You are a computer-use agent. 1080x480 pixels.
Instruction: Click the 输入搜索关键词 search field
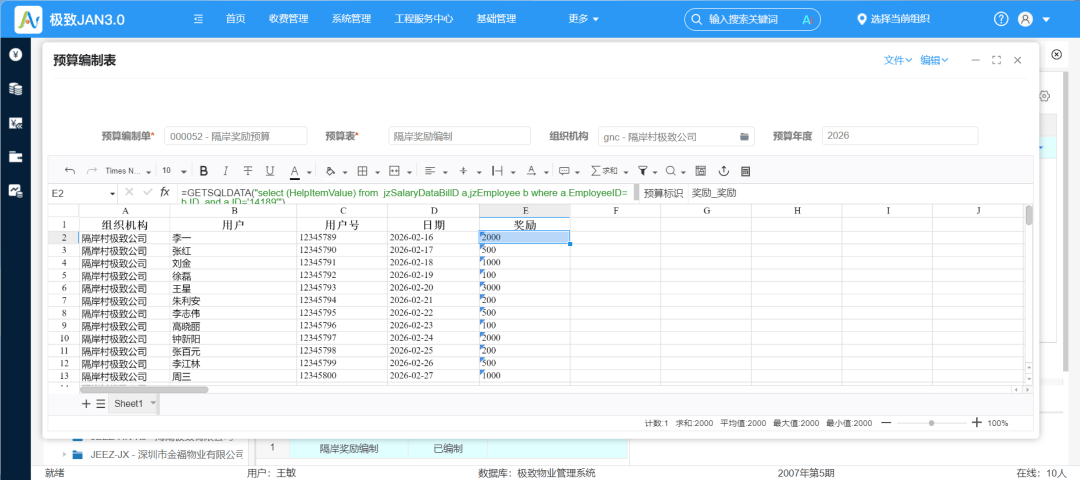pyautogui.click(x=752, y=19)
